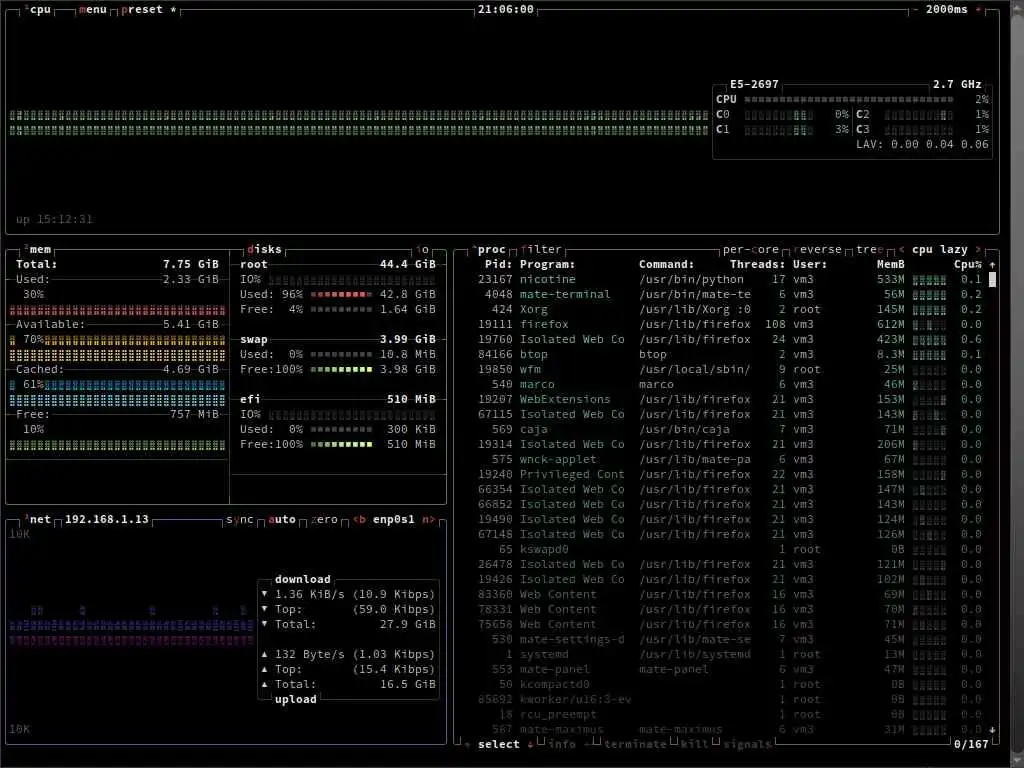Toggle reverse sorting of processes
The image size is (1024, 768).
(818, 249)
